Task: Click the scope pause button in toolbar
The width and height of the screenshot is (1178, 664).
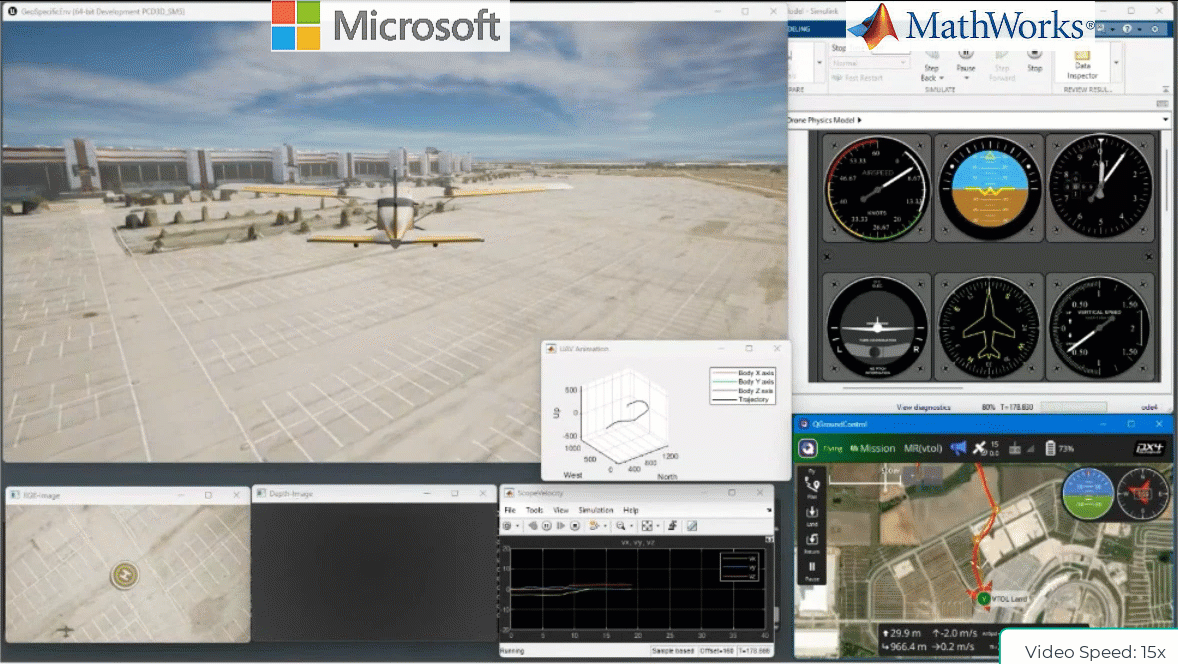Action: [547, 526]
